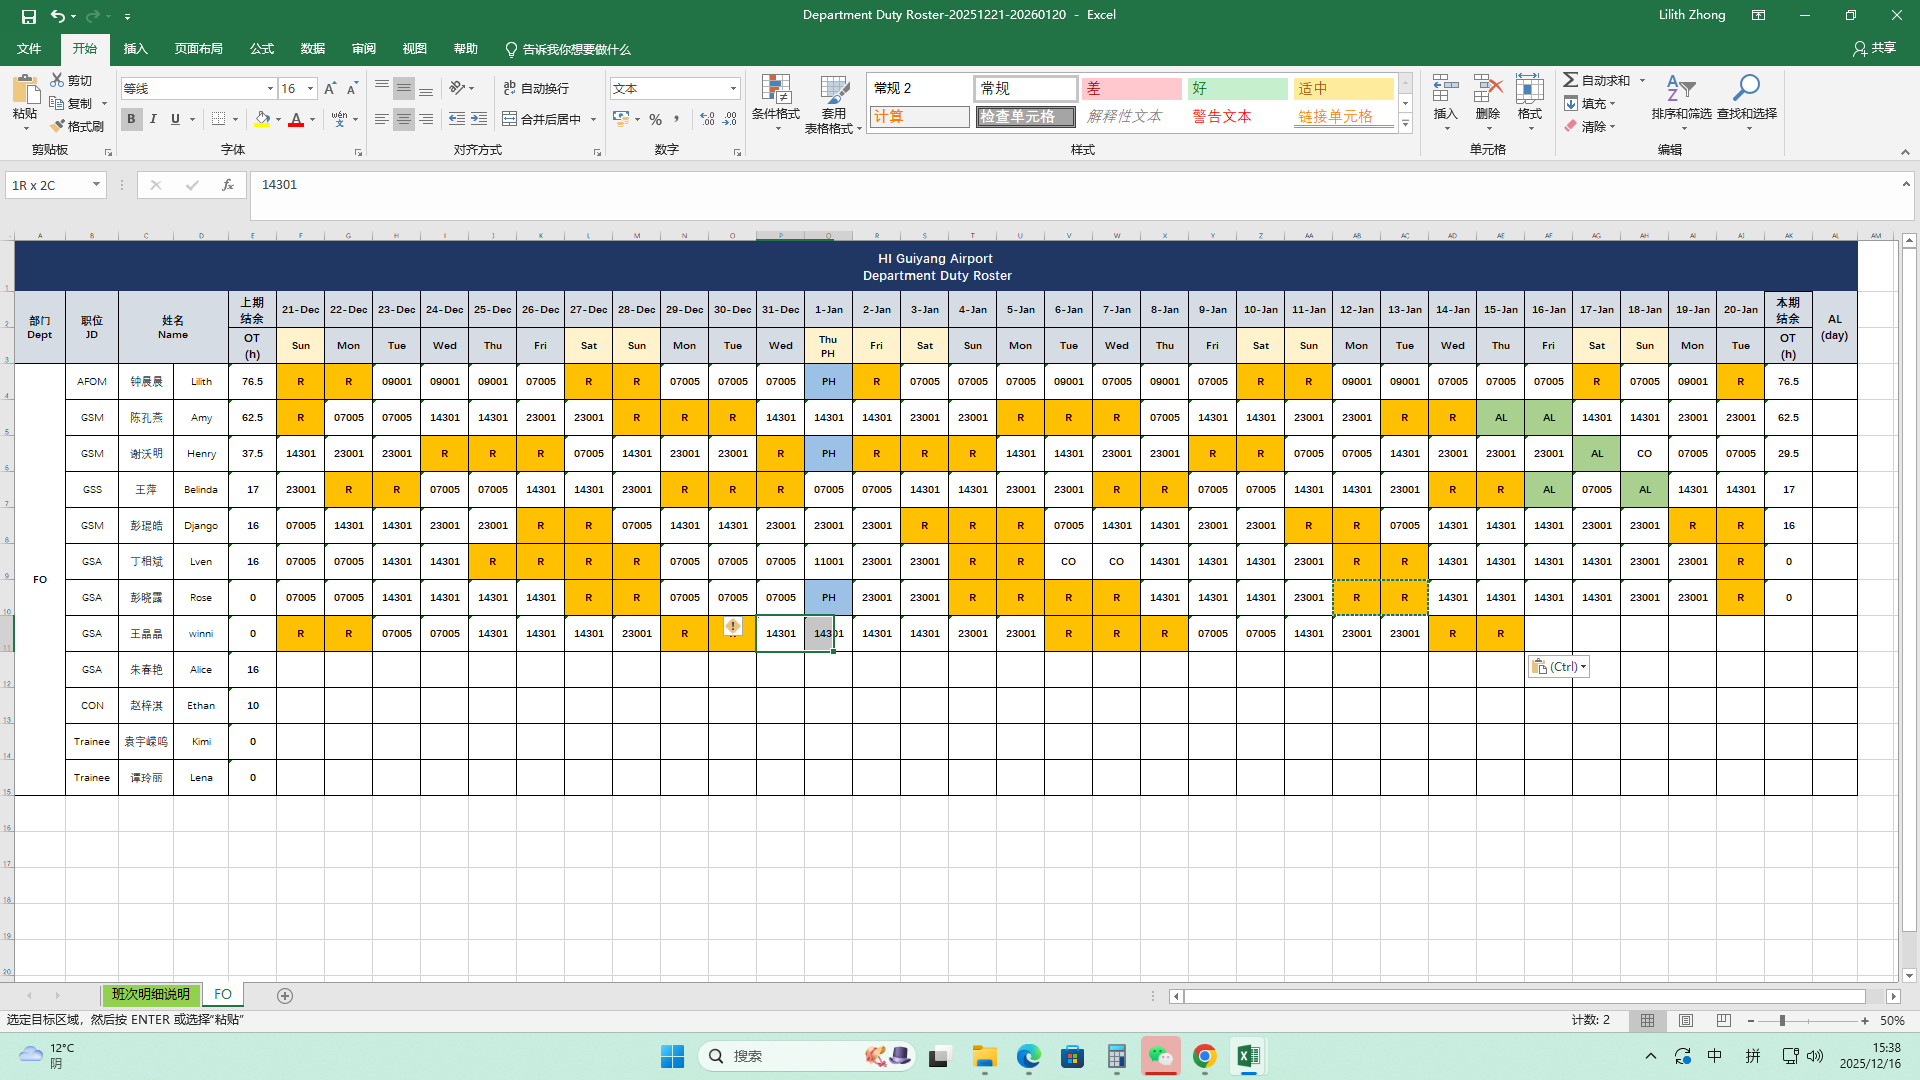This screenshot has height=1080, width=1920.
Task: Switch to the 班次明细说明 sheet tab
Action: pos(150,995)
